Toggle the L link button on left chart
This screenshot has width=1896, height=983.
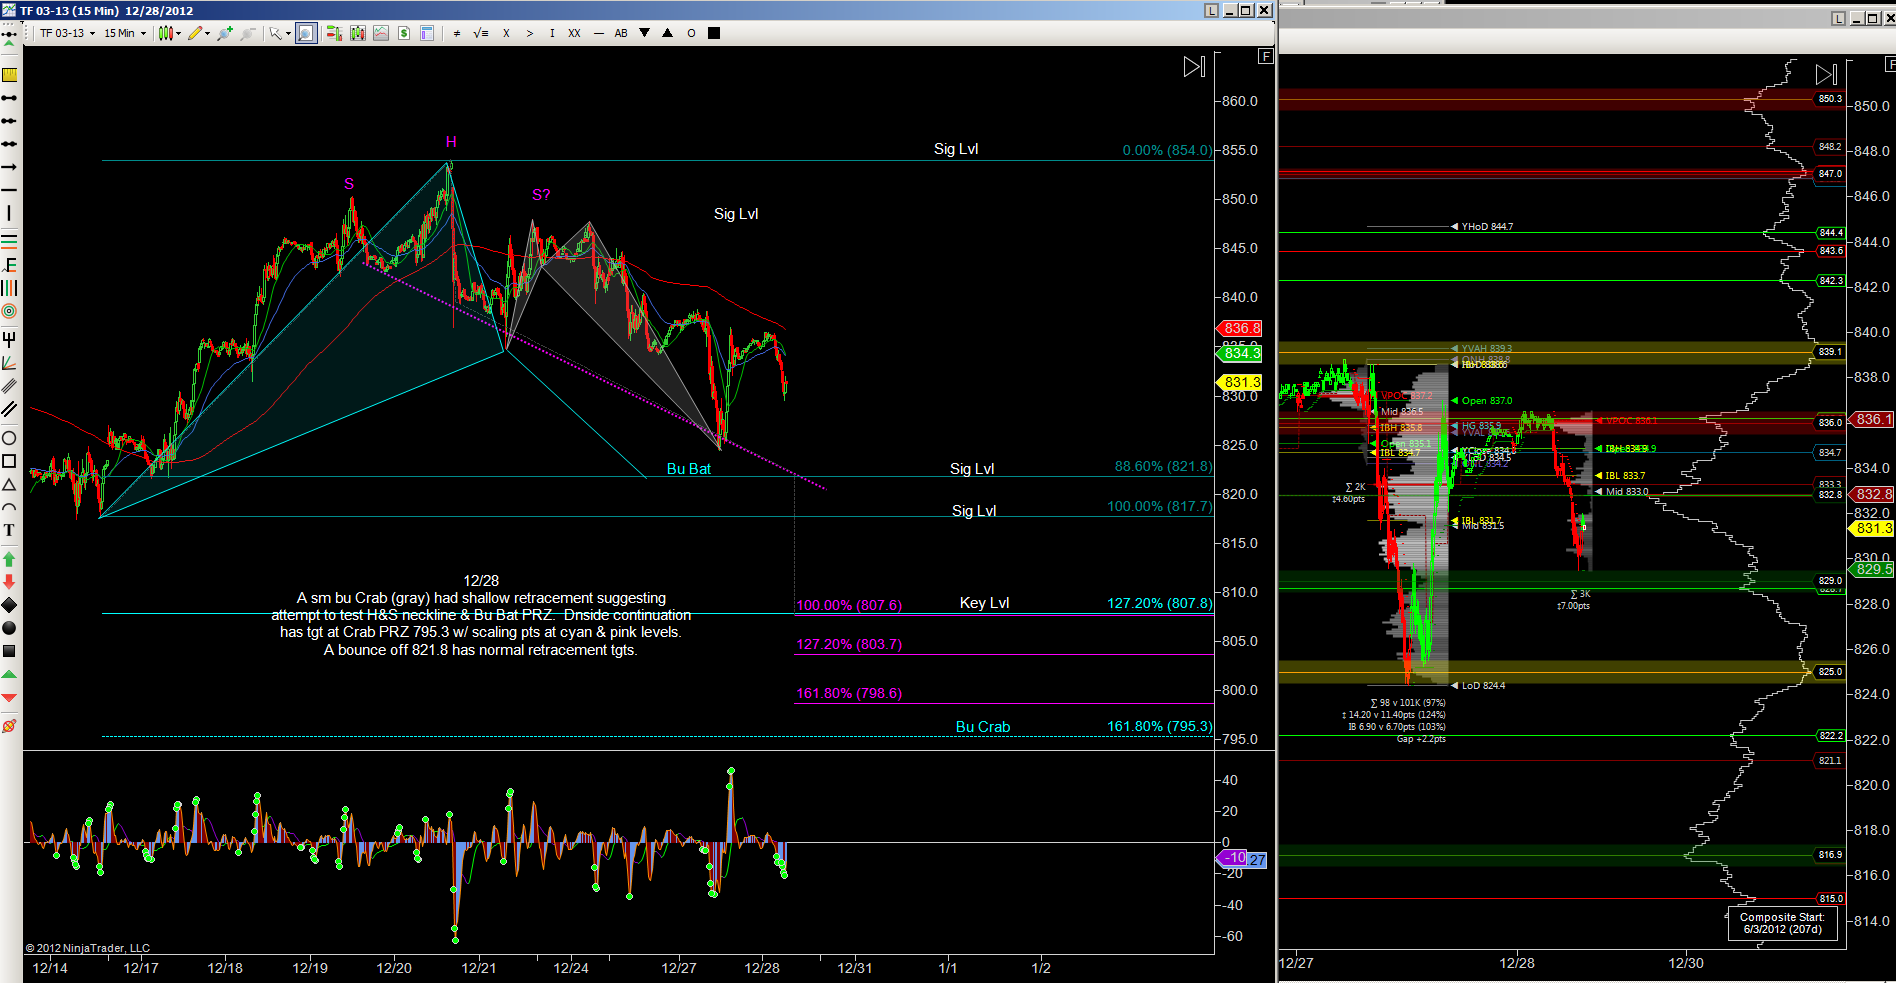coord(1211,10)
